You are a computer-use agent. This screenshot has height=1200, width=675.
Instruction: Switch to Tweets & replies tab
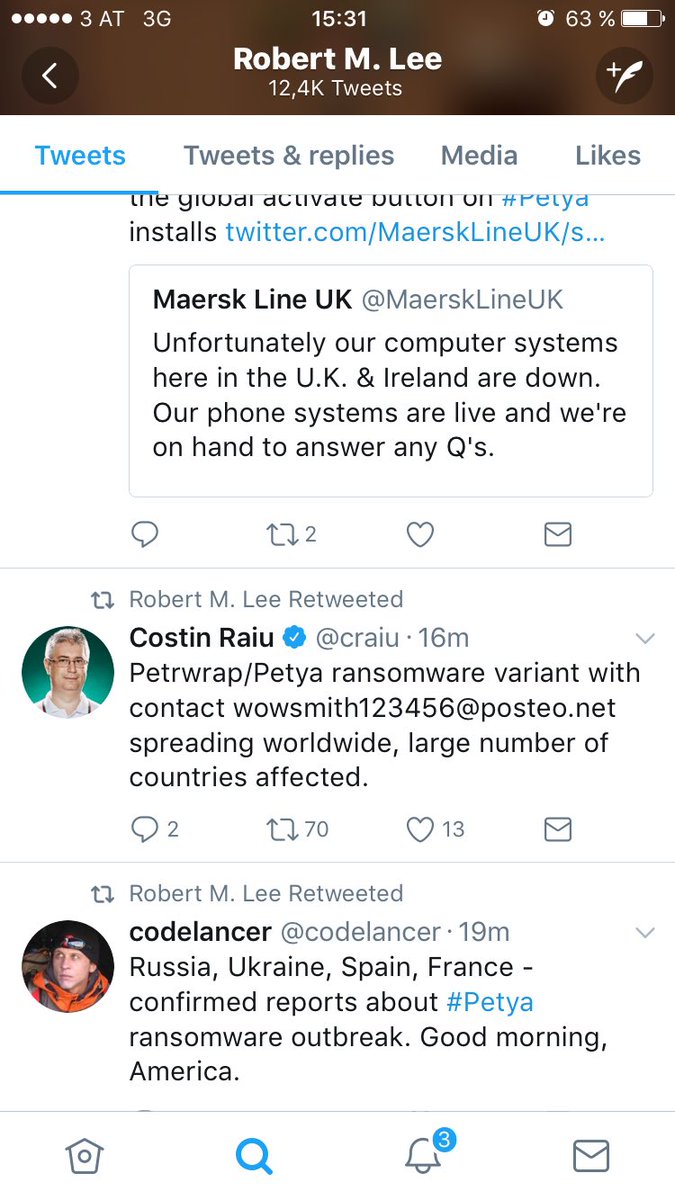point(289,156)
